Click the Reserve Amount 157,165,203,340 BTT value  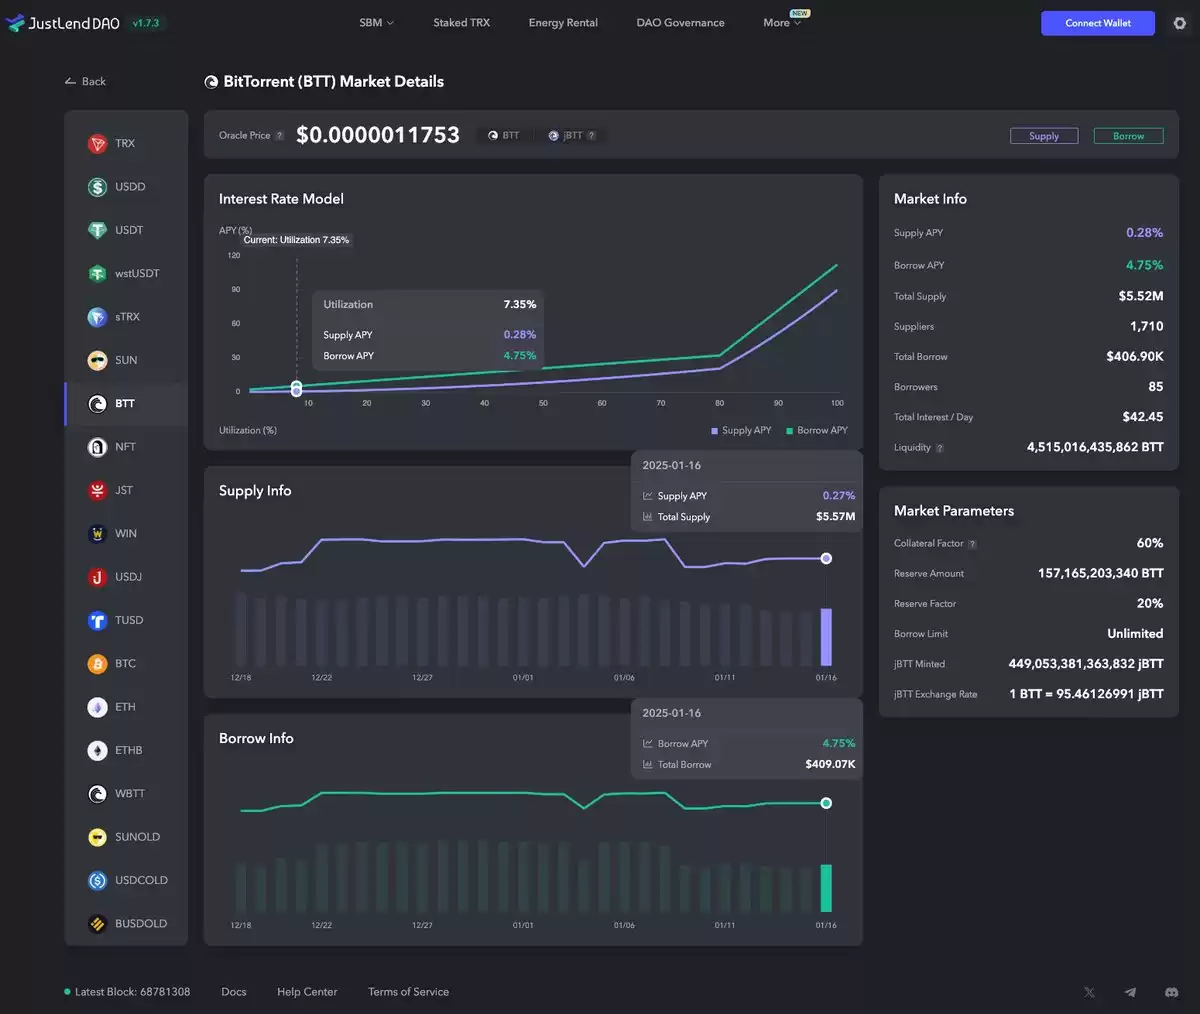pos(1101,574)
